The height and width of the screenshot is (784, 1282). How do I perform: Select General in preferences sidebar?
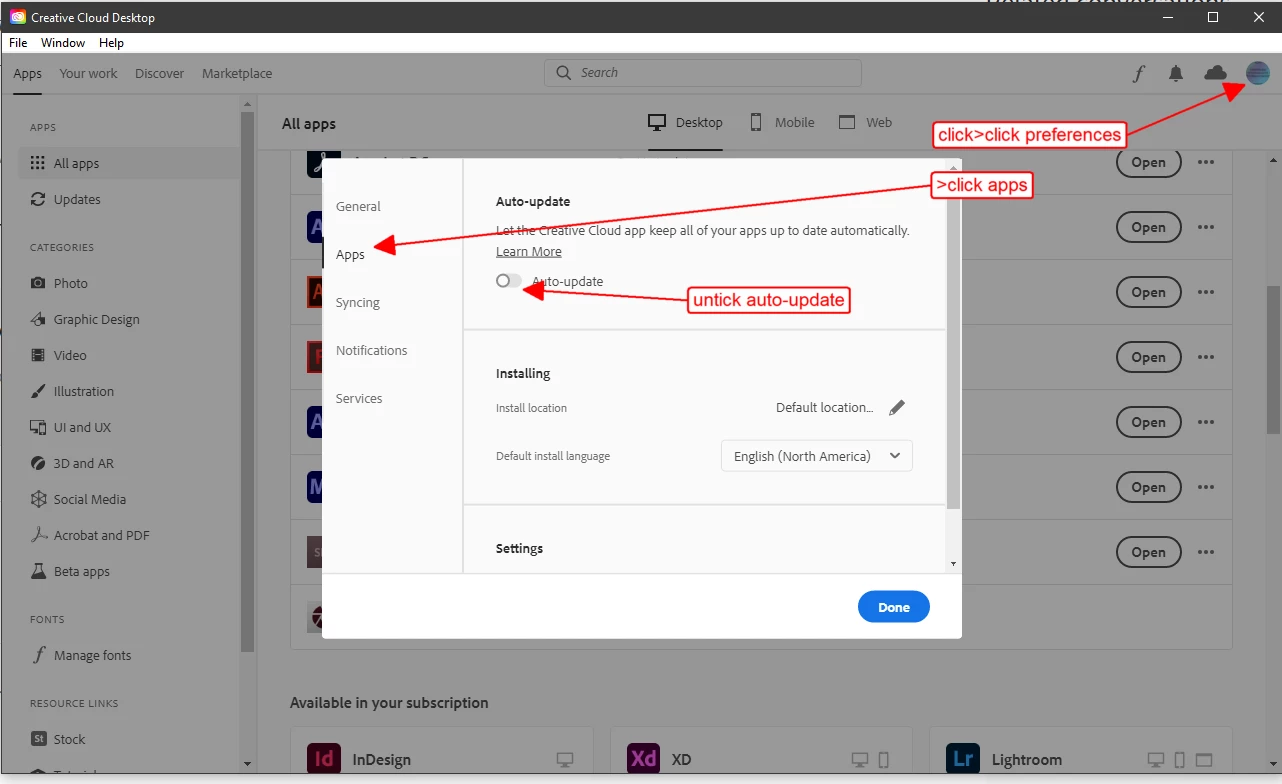358,207
